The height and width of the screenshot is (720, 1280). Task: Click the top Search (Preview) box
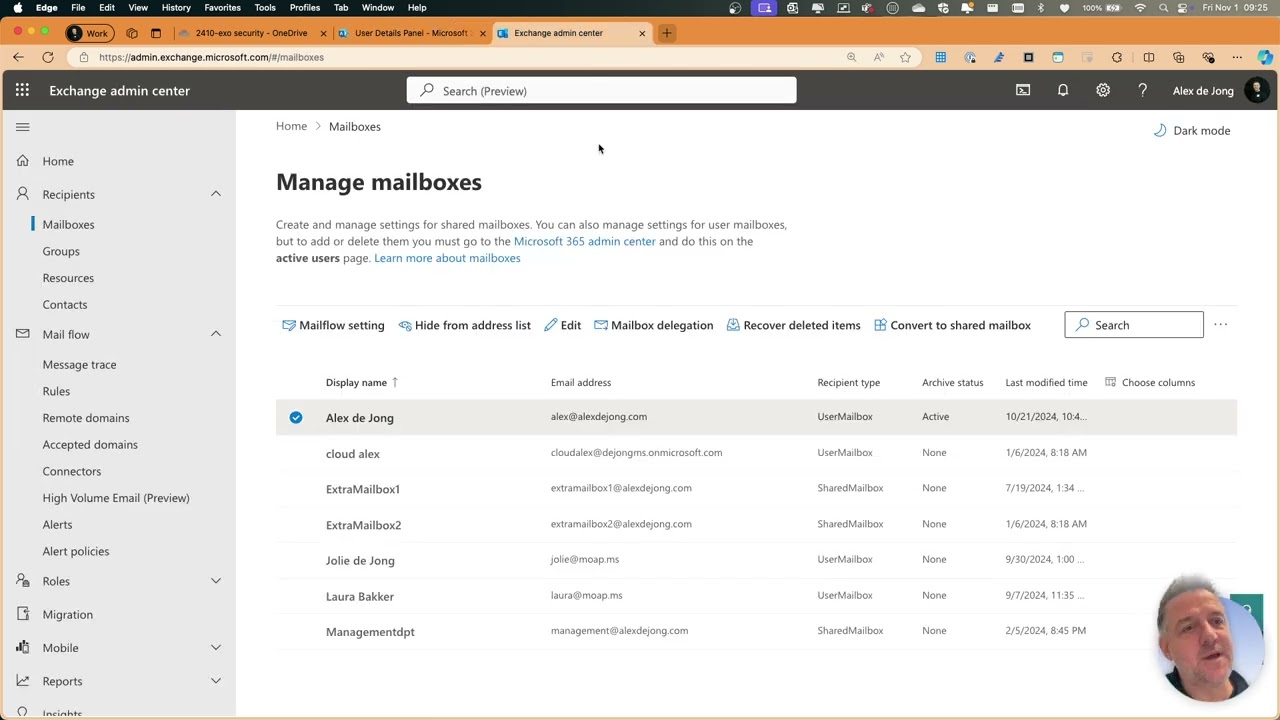[x=601, y=90]
